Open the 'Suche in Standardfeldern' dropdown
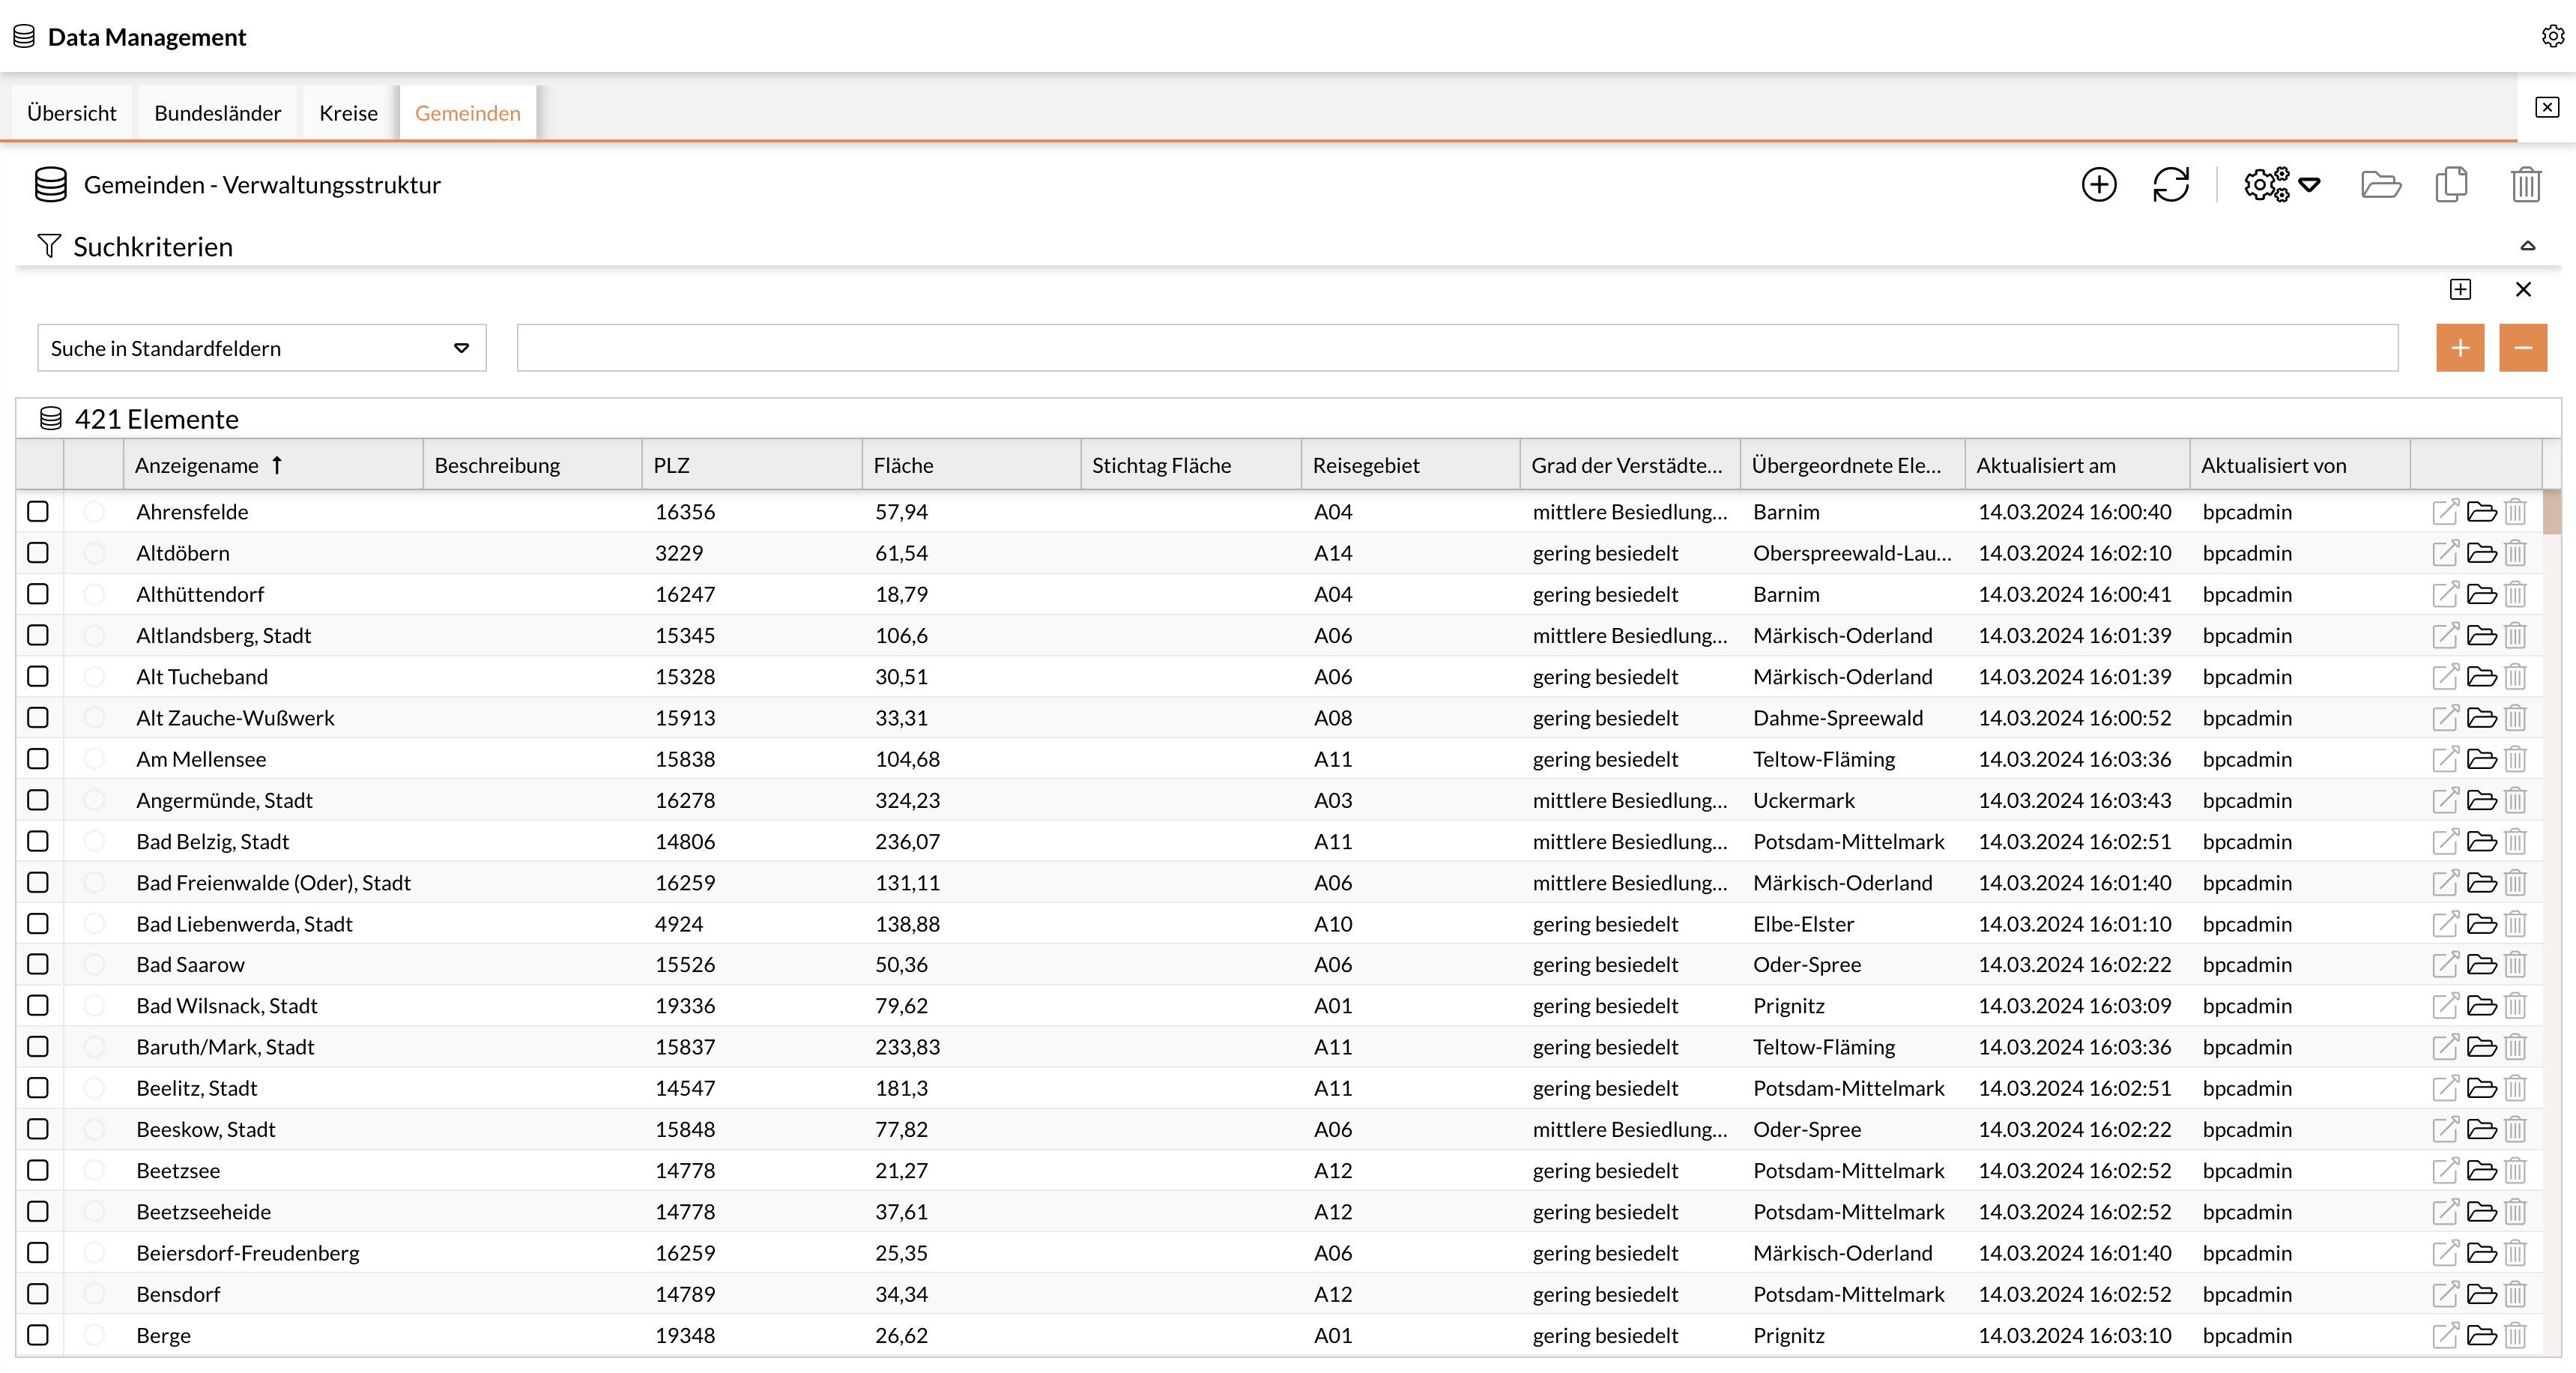The image size is (2576, 1373). point(261,348)
